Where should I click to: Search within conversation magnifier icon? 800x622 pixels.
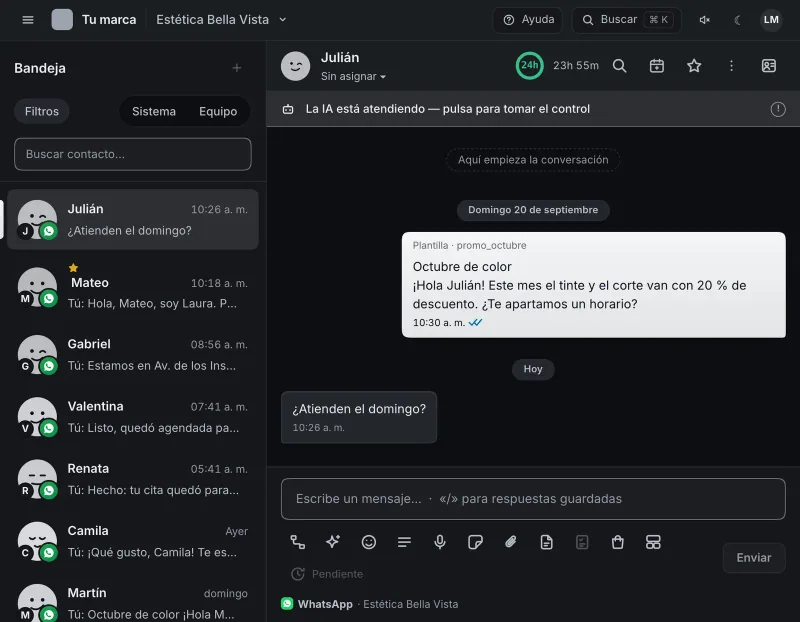[x=619, y=66]
